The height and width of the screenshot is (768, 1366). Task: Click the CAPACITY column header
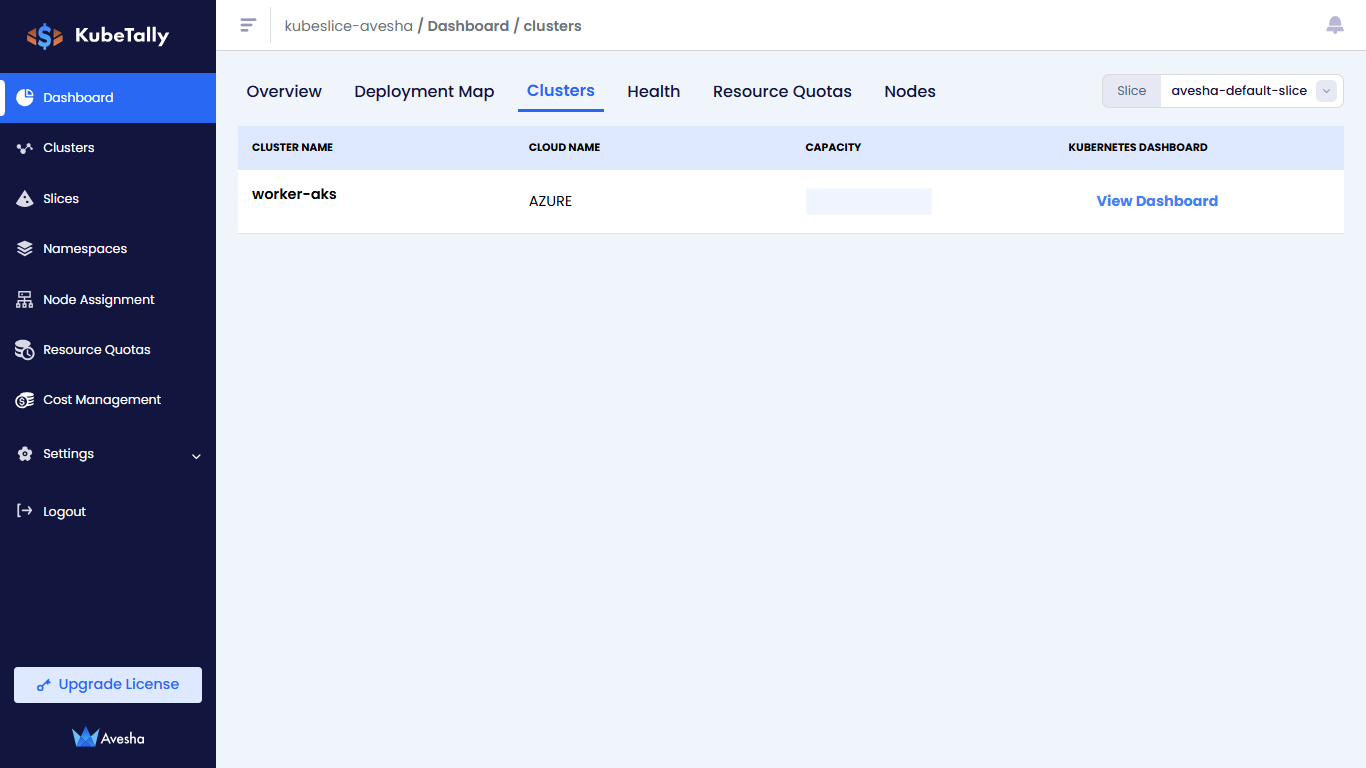[x=833, y=147]
